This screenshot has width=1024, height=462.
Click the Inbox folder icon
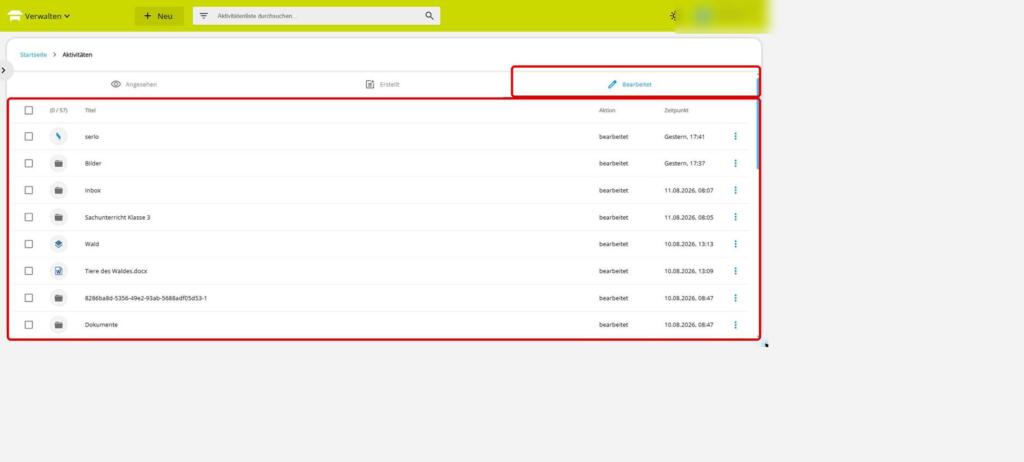coord(58,190)
